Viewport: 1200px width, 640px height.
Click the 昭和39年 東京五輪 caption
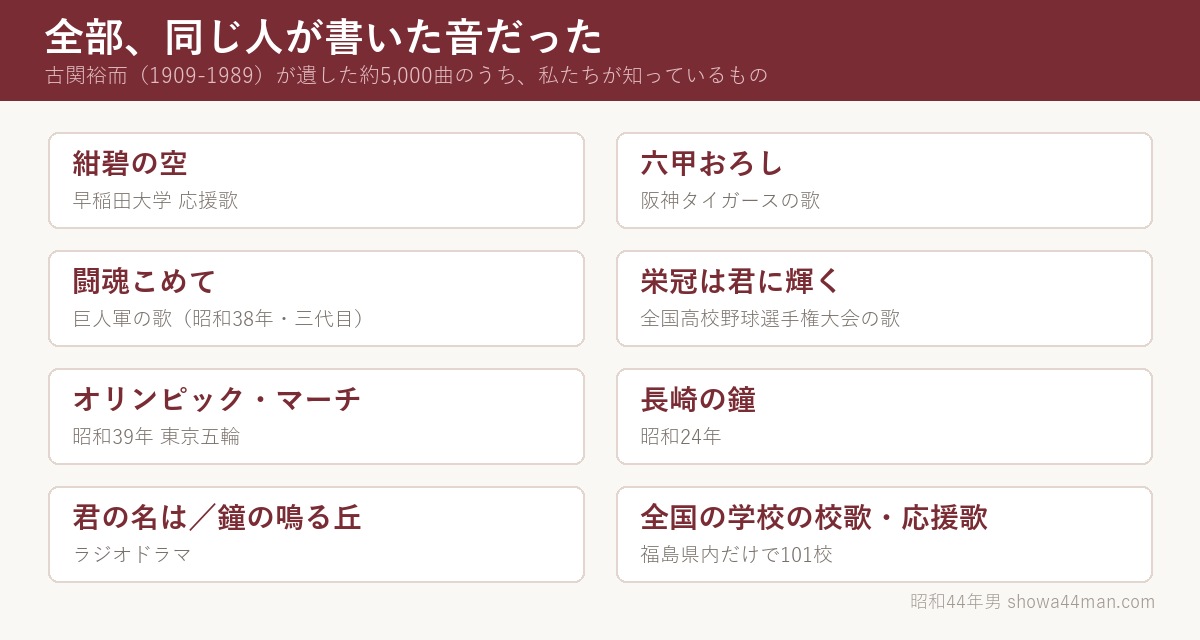(157, 436)
